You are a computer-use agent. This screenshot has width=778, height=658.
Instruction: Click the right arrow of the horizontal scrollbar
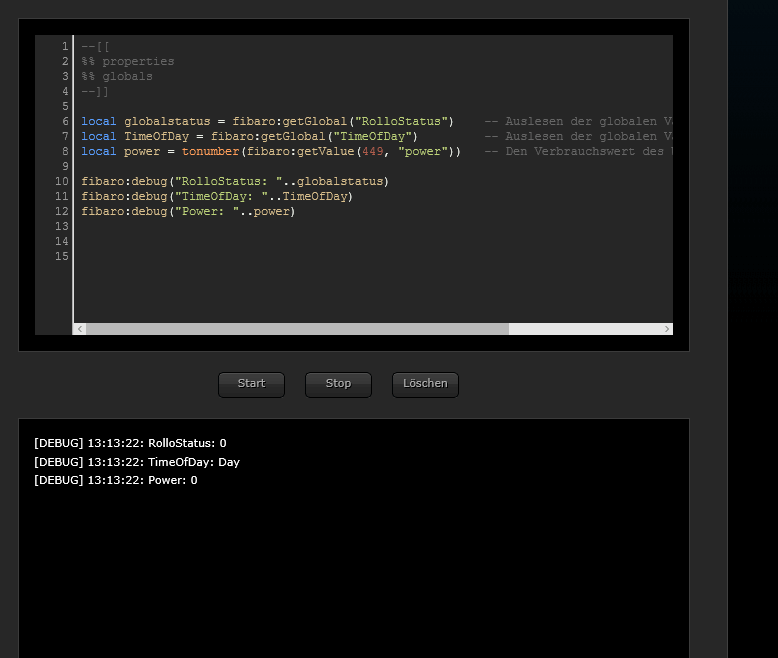pos(667,329)
